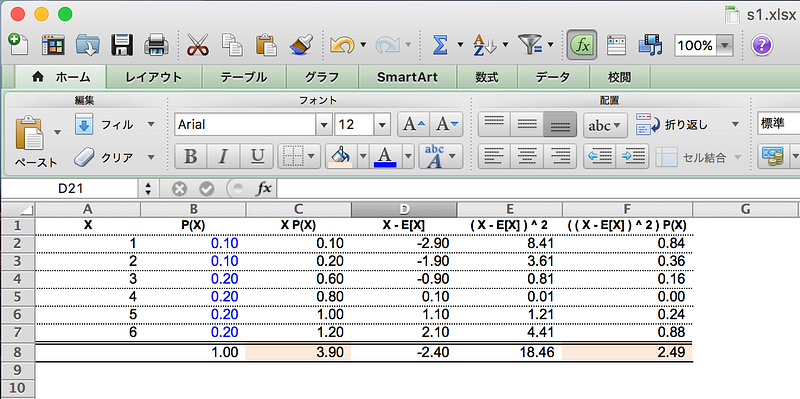This screenshot has width=800, height=399.
Task: Toggle the formula builder fx button
Action: pyautogui.click(x=582, y=45)
